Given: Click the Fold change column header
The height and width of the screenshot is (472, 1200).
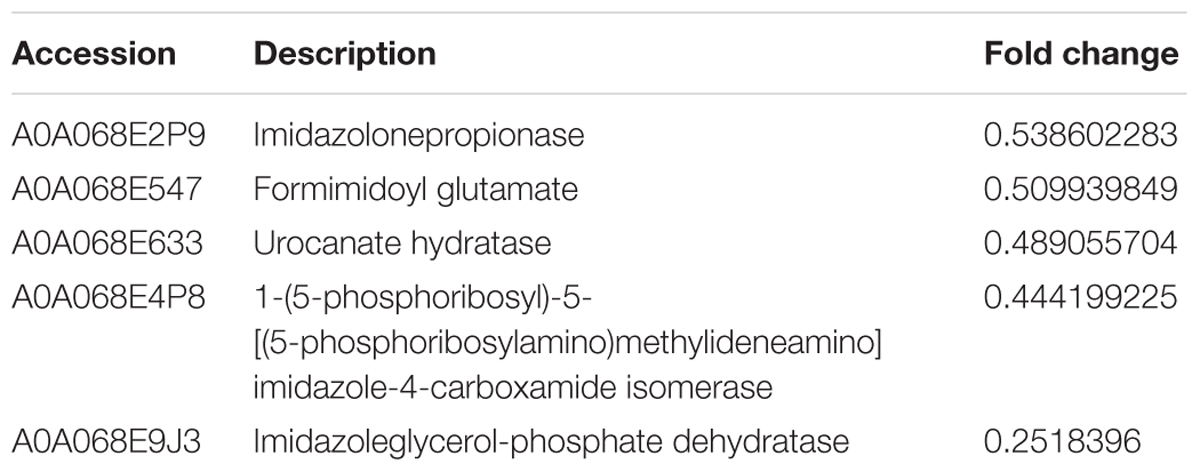Looking at the screenshot, I should (x=1082, y=54).
